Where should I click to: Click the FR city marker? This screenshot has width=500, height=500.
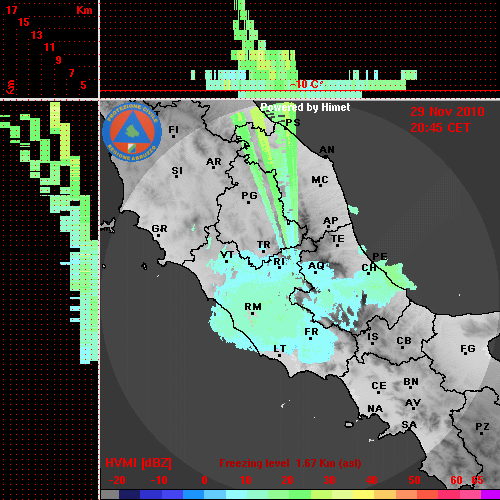pyautogui.click(x=311, y=338)
